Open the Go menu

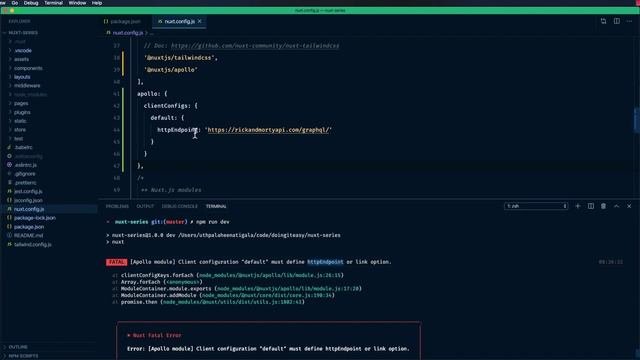15,3
